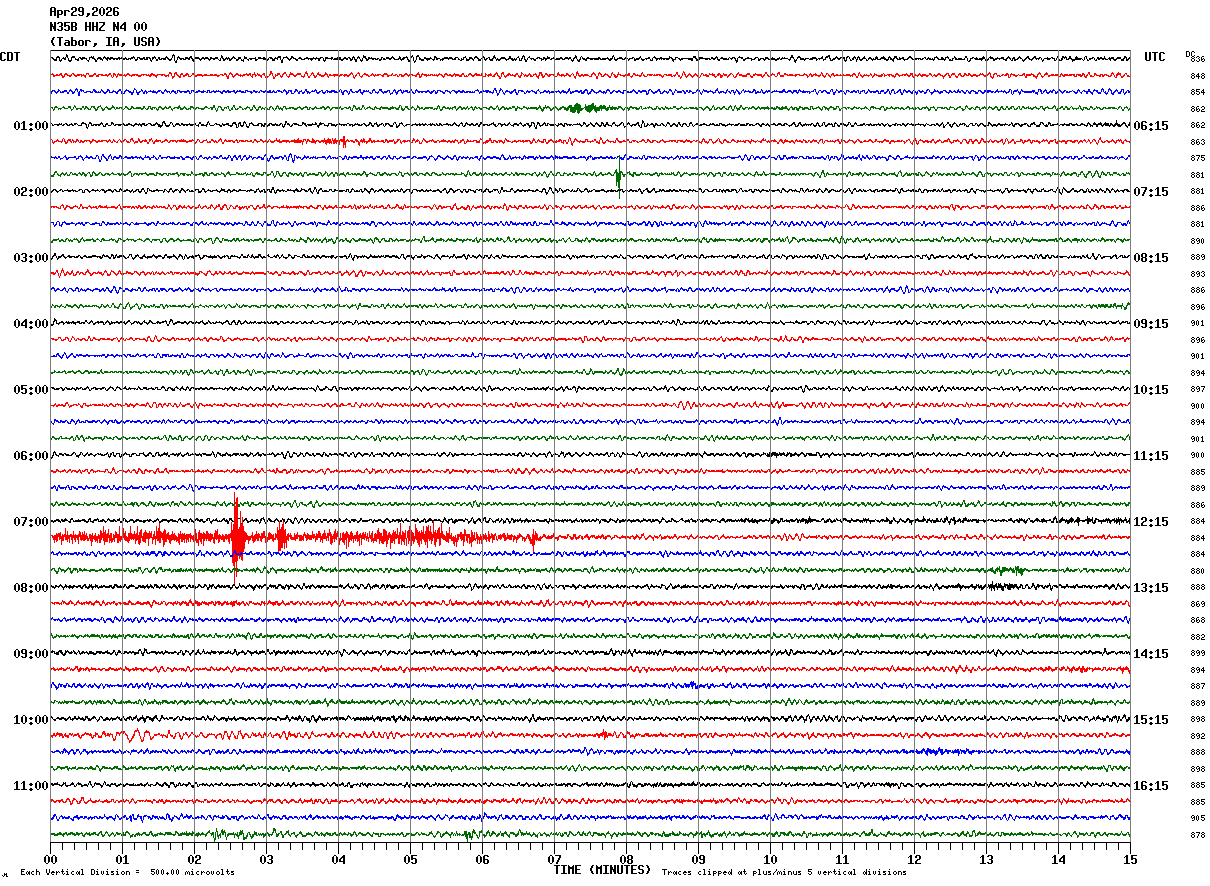Click the 06:15 UTC time label
This screenshot has height=886, width=1210.
pos(1151,126)
